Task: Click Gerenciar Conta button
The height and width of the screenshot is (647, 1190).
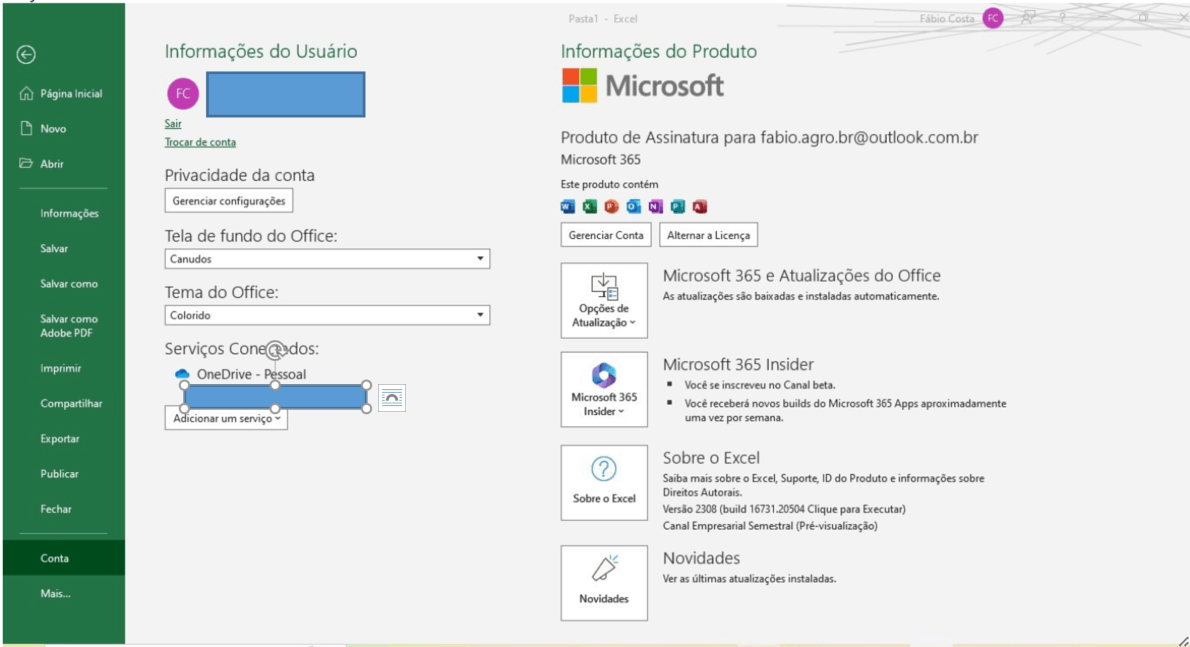Action: (x=606, y=235)
